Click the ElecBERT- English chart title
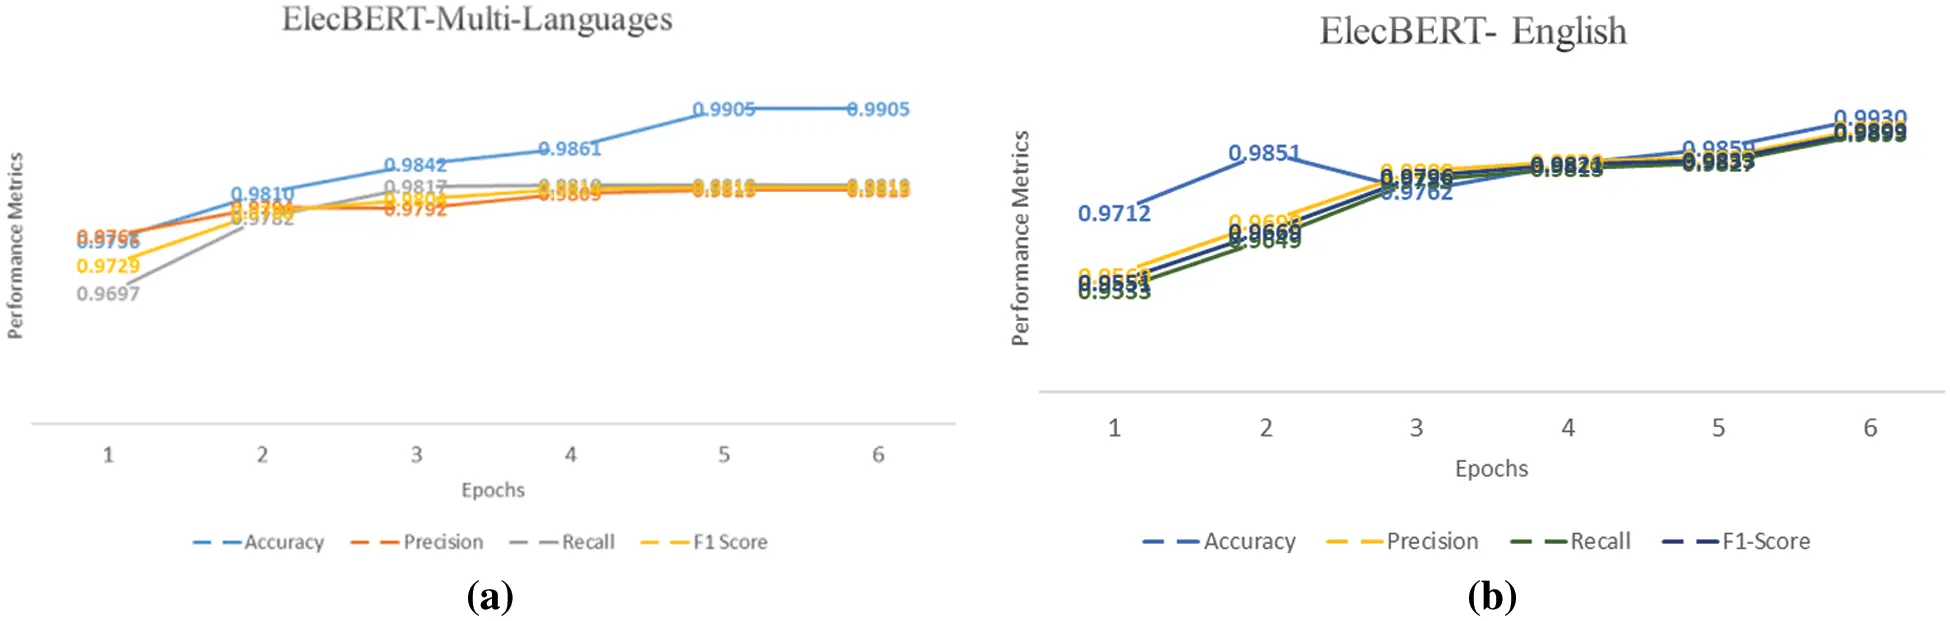1950x621 pixels. click(x=1473, y=31)
